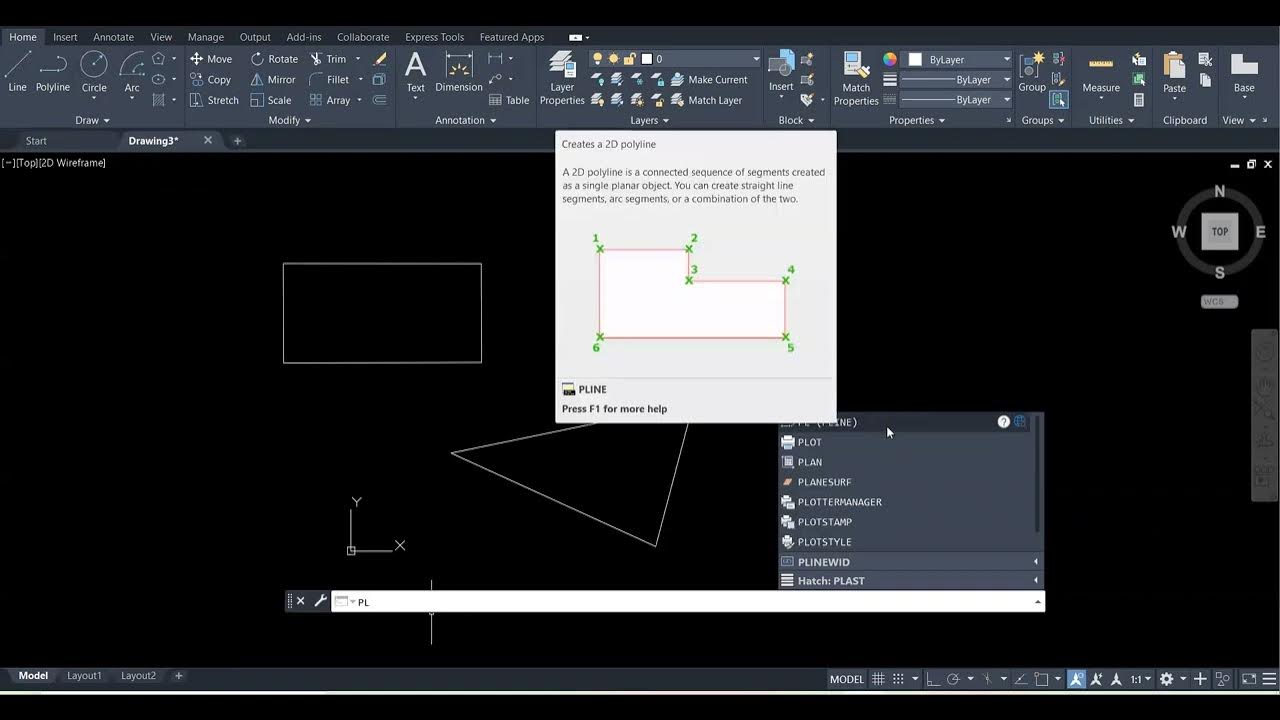The height and width of the screenshot is (720, 1280).
Task: Toggle group selection on/off in Groups panel
Action: pos(1059,100)
